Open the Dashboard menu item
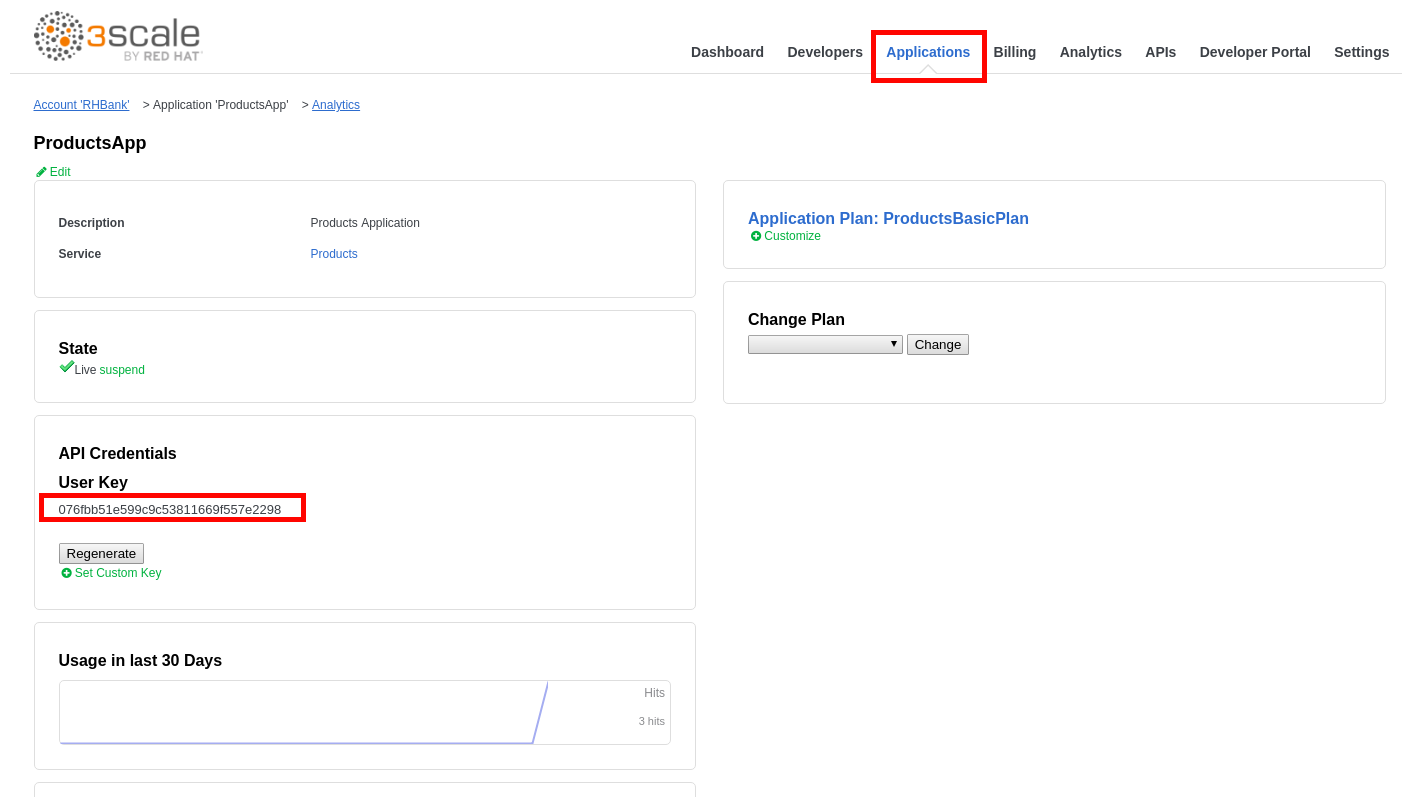The width and height of the screenshot is (1402, 797). (x=727, y=52)
